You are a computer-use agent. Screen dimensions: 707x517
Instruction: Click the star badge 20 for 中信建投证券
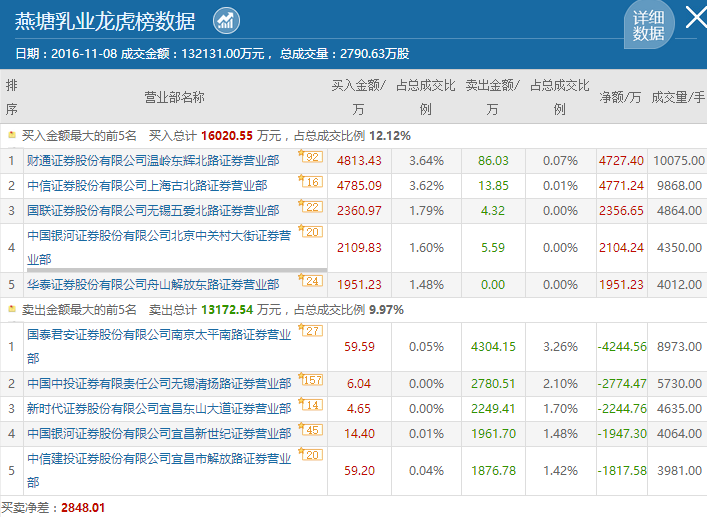[311, 454]
